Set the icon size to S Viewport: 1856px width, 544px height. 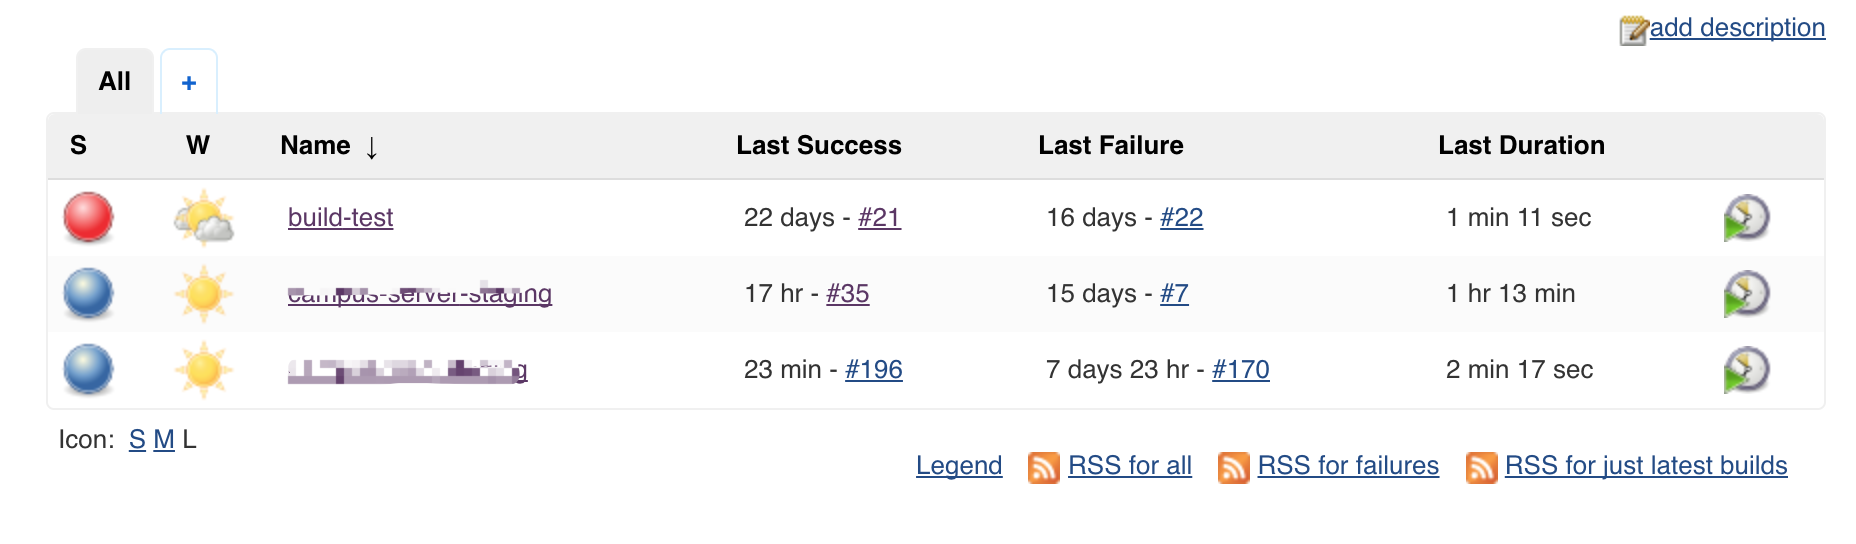pos(137,440)
